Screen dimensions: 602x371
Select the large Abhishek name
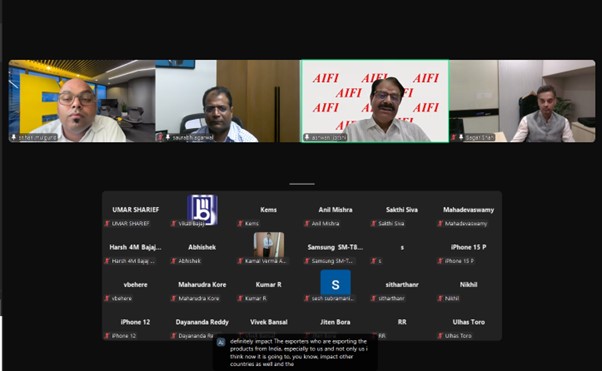pos(202,247)
